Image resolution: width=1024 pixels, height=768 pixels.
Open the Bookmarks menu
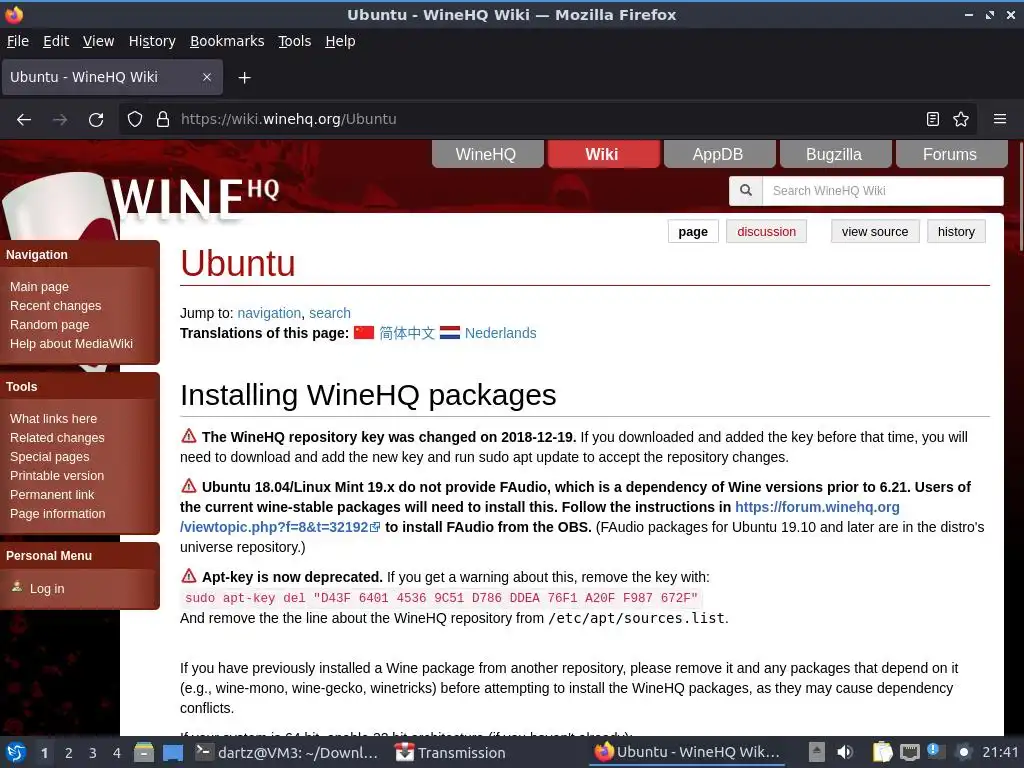[227, 41]
